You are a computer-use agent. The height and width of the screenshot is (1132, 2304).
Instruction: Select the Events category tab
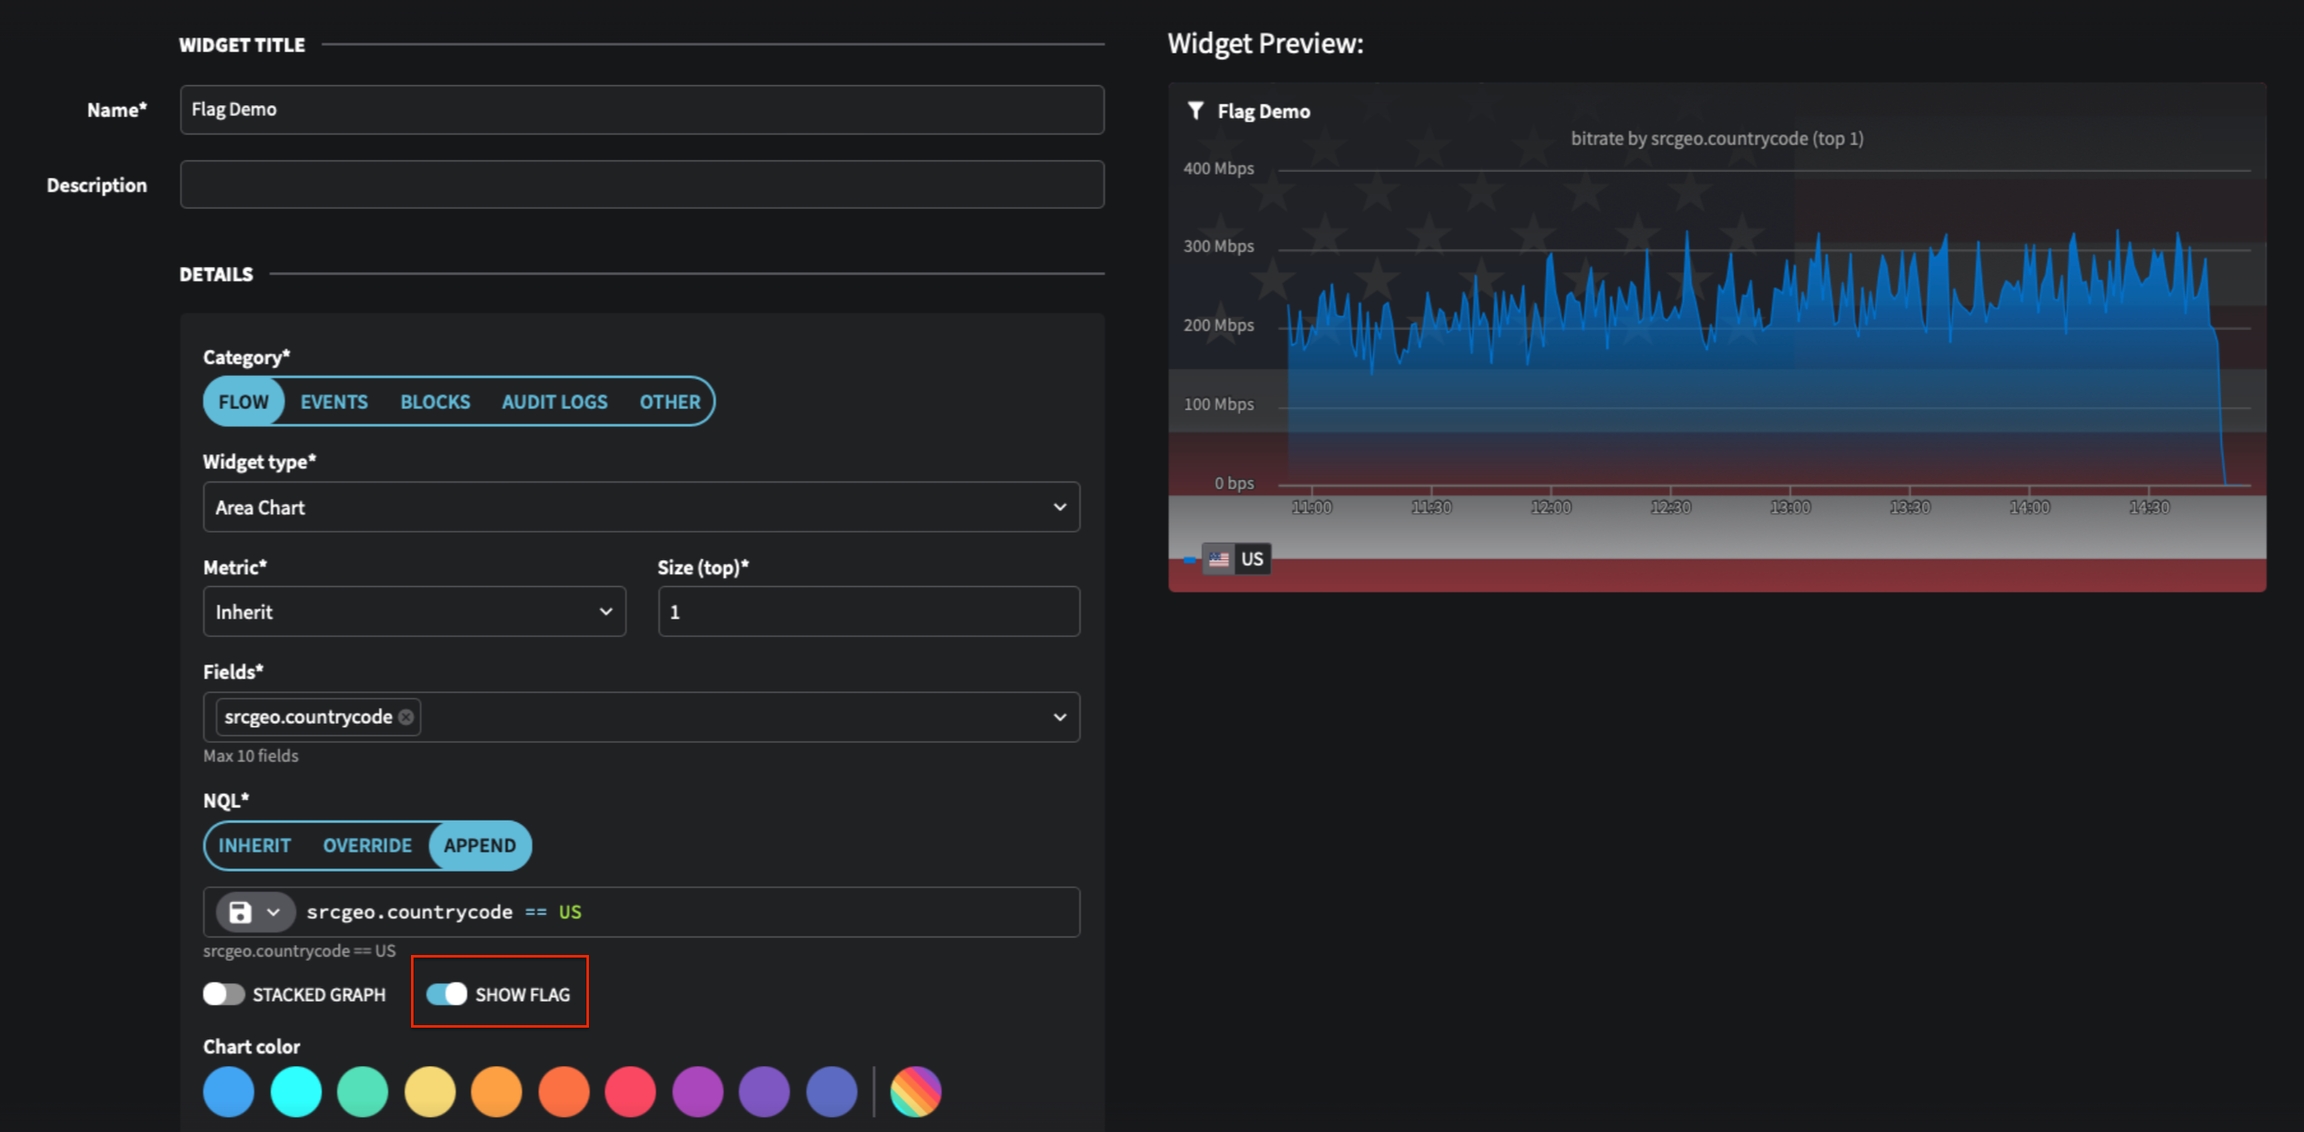(334, 402)
